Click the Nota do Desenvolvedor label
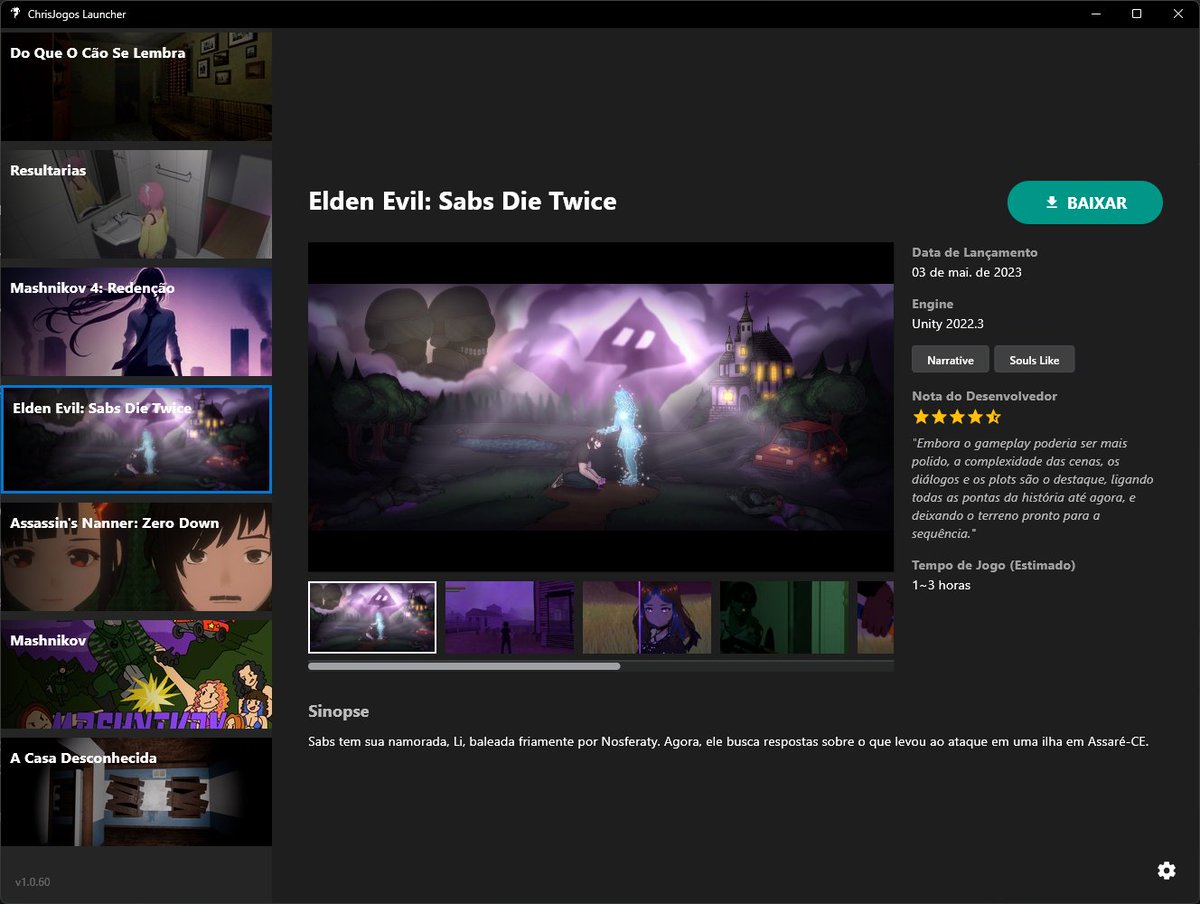This screenshot has height=904, width=1200. pyautogui.click(x=984, y=396)
